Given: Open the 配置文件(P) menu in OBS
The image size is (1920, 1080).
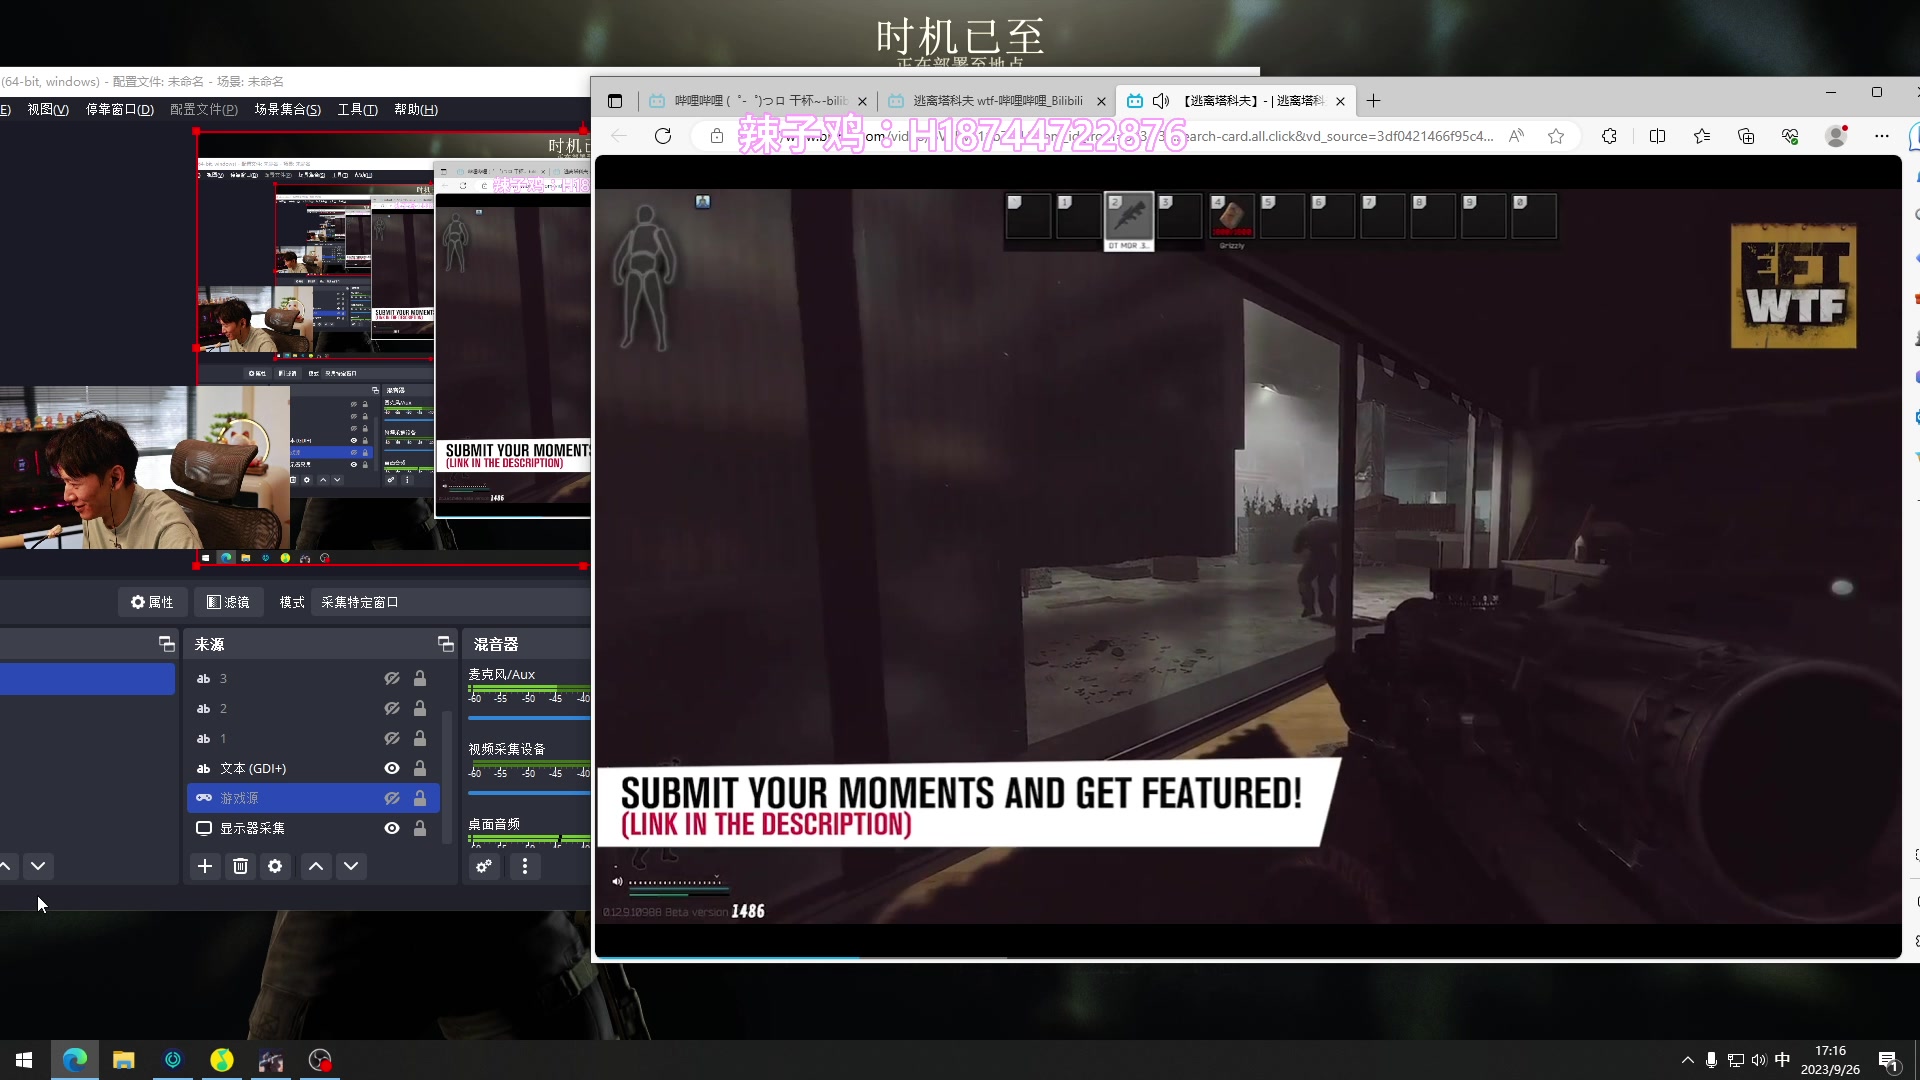Looking at the screenshot, I should point(204,109).
